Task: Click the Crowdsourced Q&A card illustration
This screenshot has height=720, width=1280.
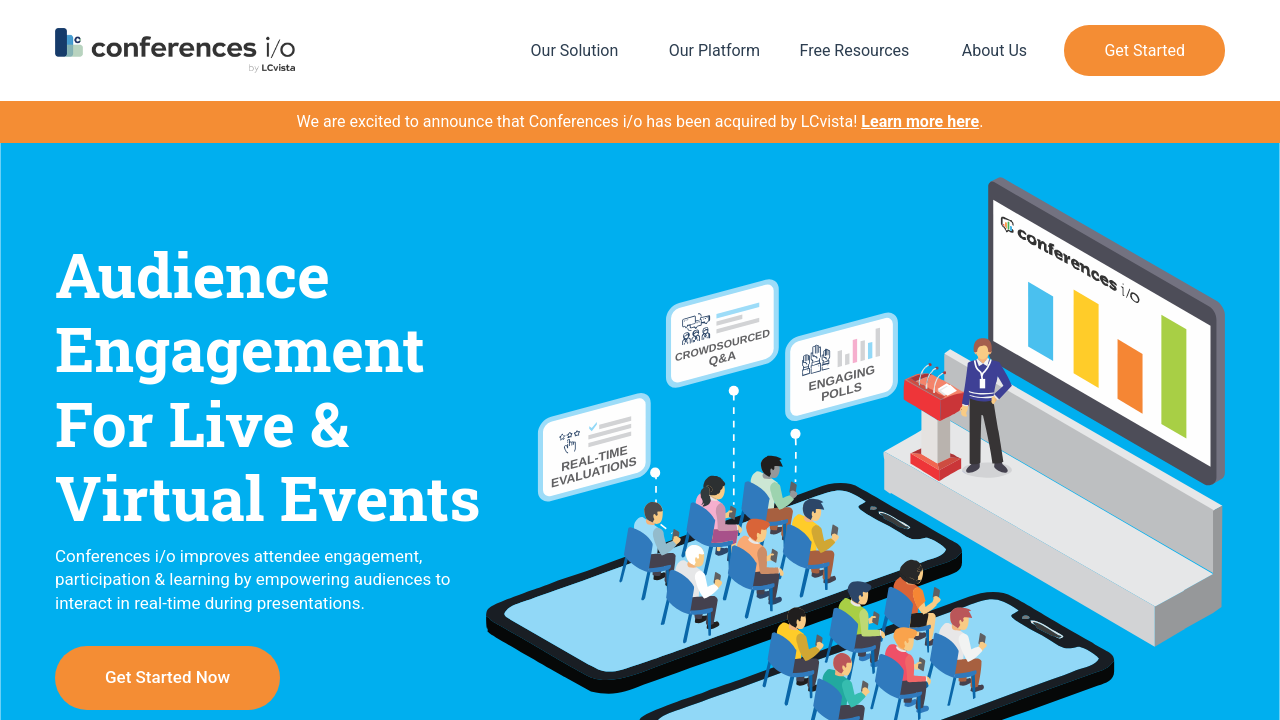Action: [x=722, y=333]
